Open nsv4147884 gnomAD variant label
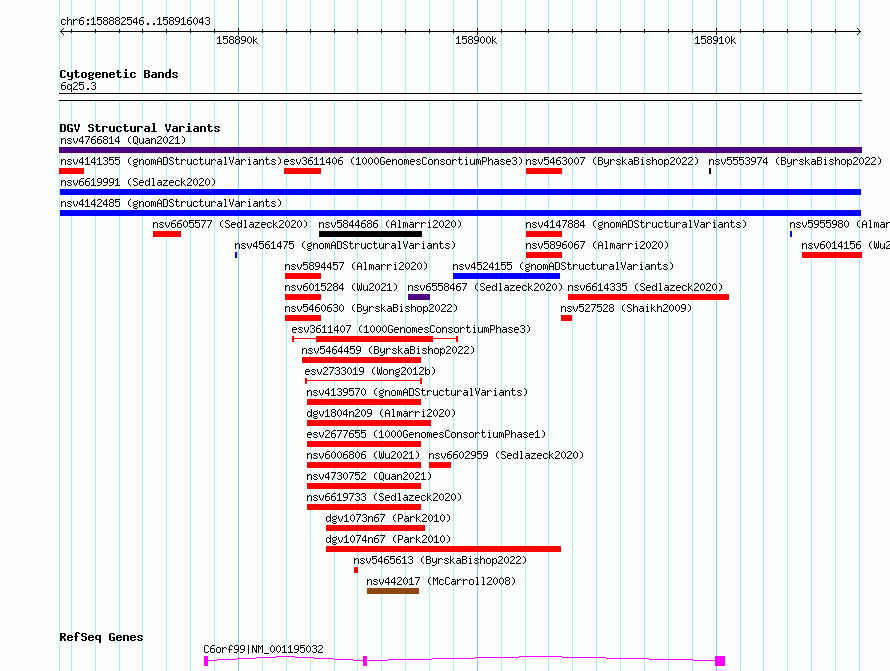Viewport: 890px width, 671px height. pos(636,224)
